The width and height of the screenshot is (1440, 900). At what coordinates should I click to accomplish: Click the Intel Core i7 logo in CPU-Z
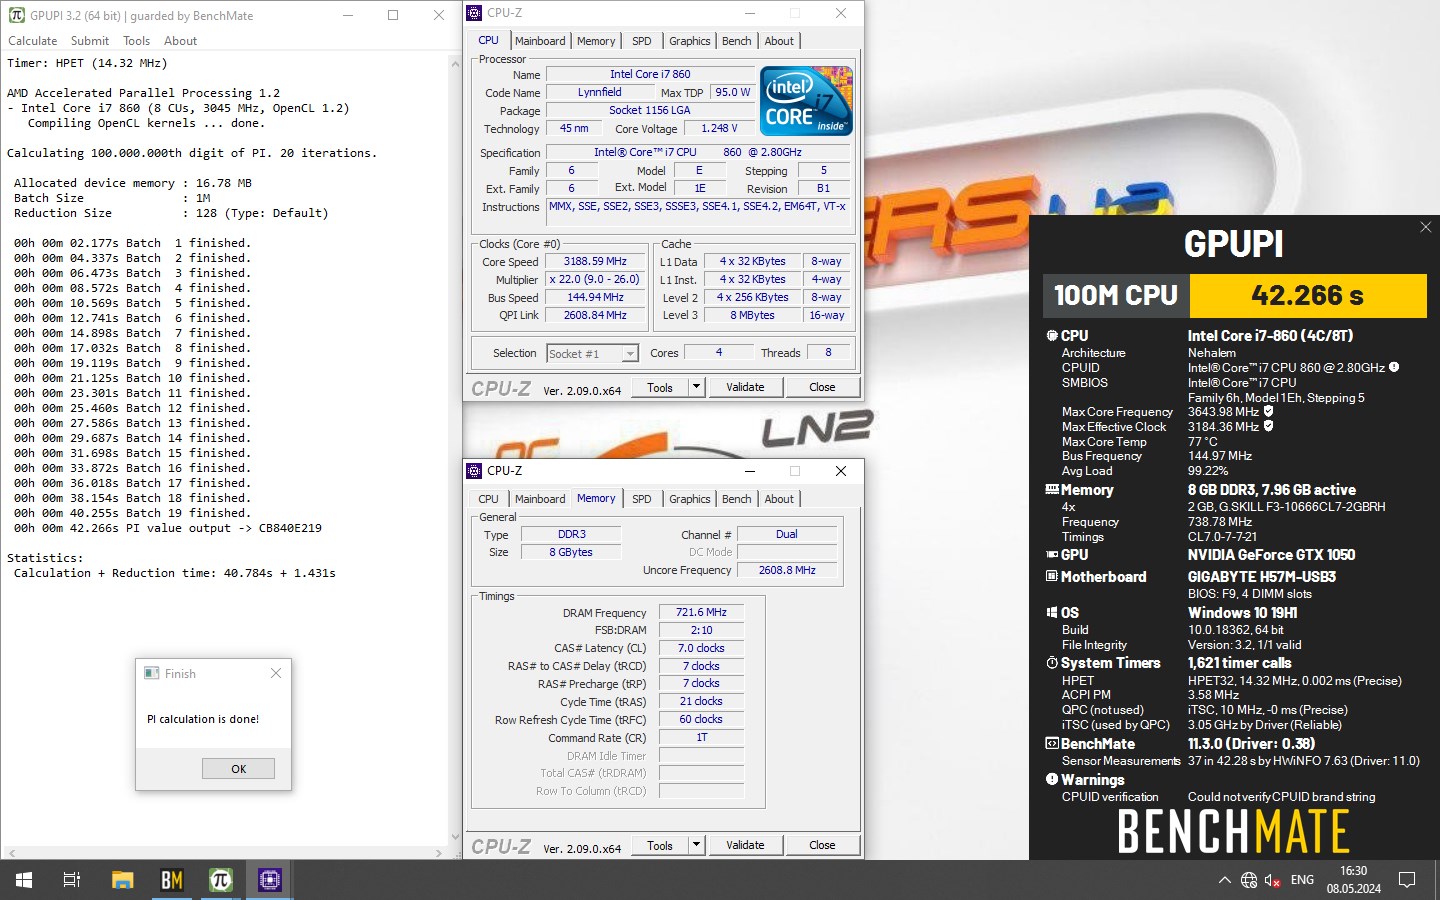[x=806, y=100]
